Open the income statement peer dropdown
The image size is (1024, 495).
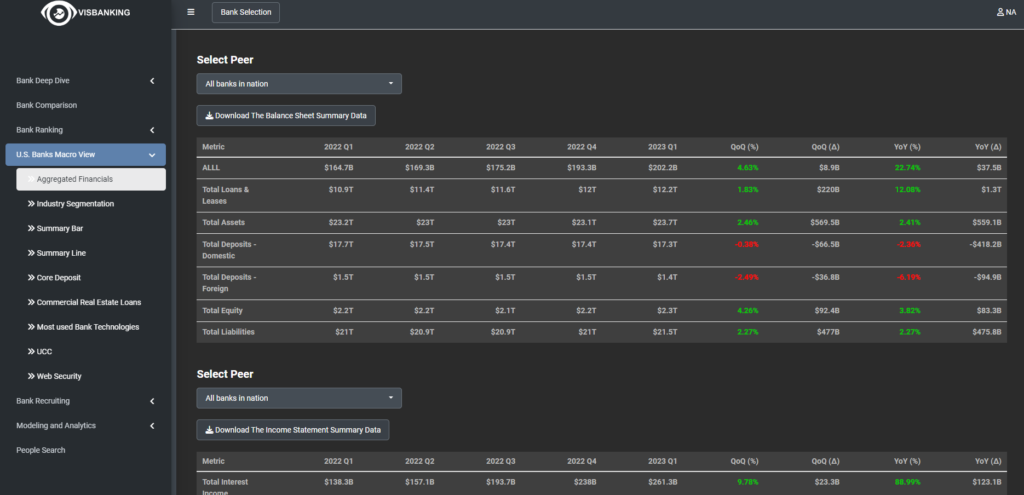[299, 398]
